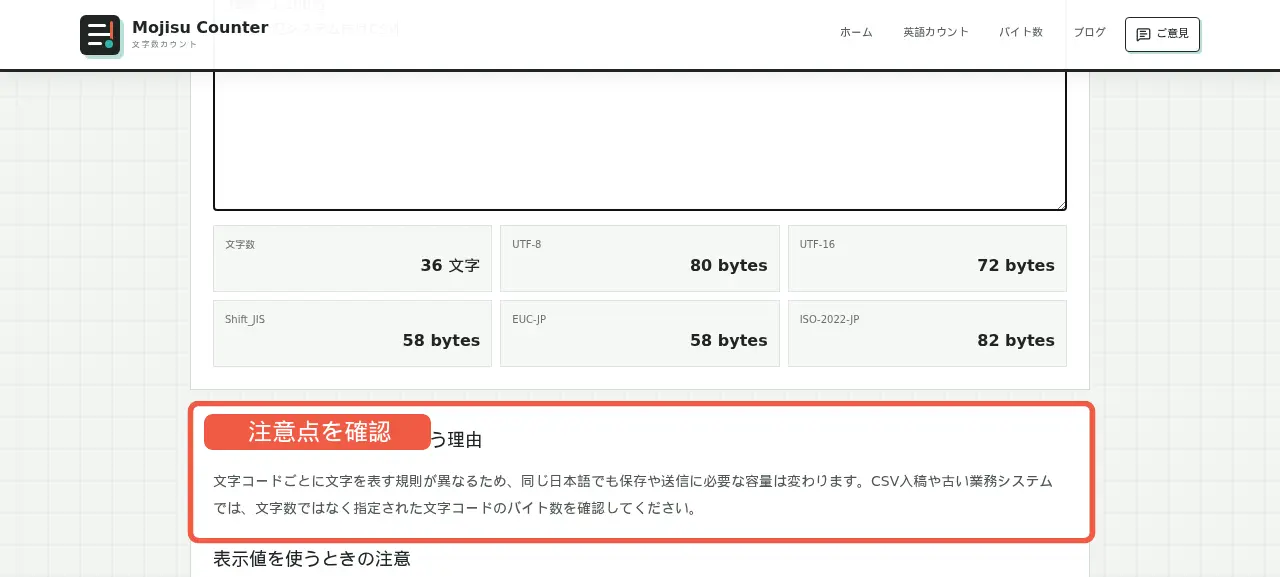Screen dimensions: 1280x577
Task: Open the Mojisu Counter site title
Action: coord(200,27)
